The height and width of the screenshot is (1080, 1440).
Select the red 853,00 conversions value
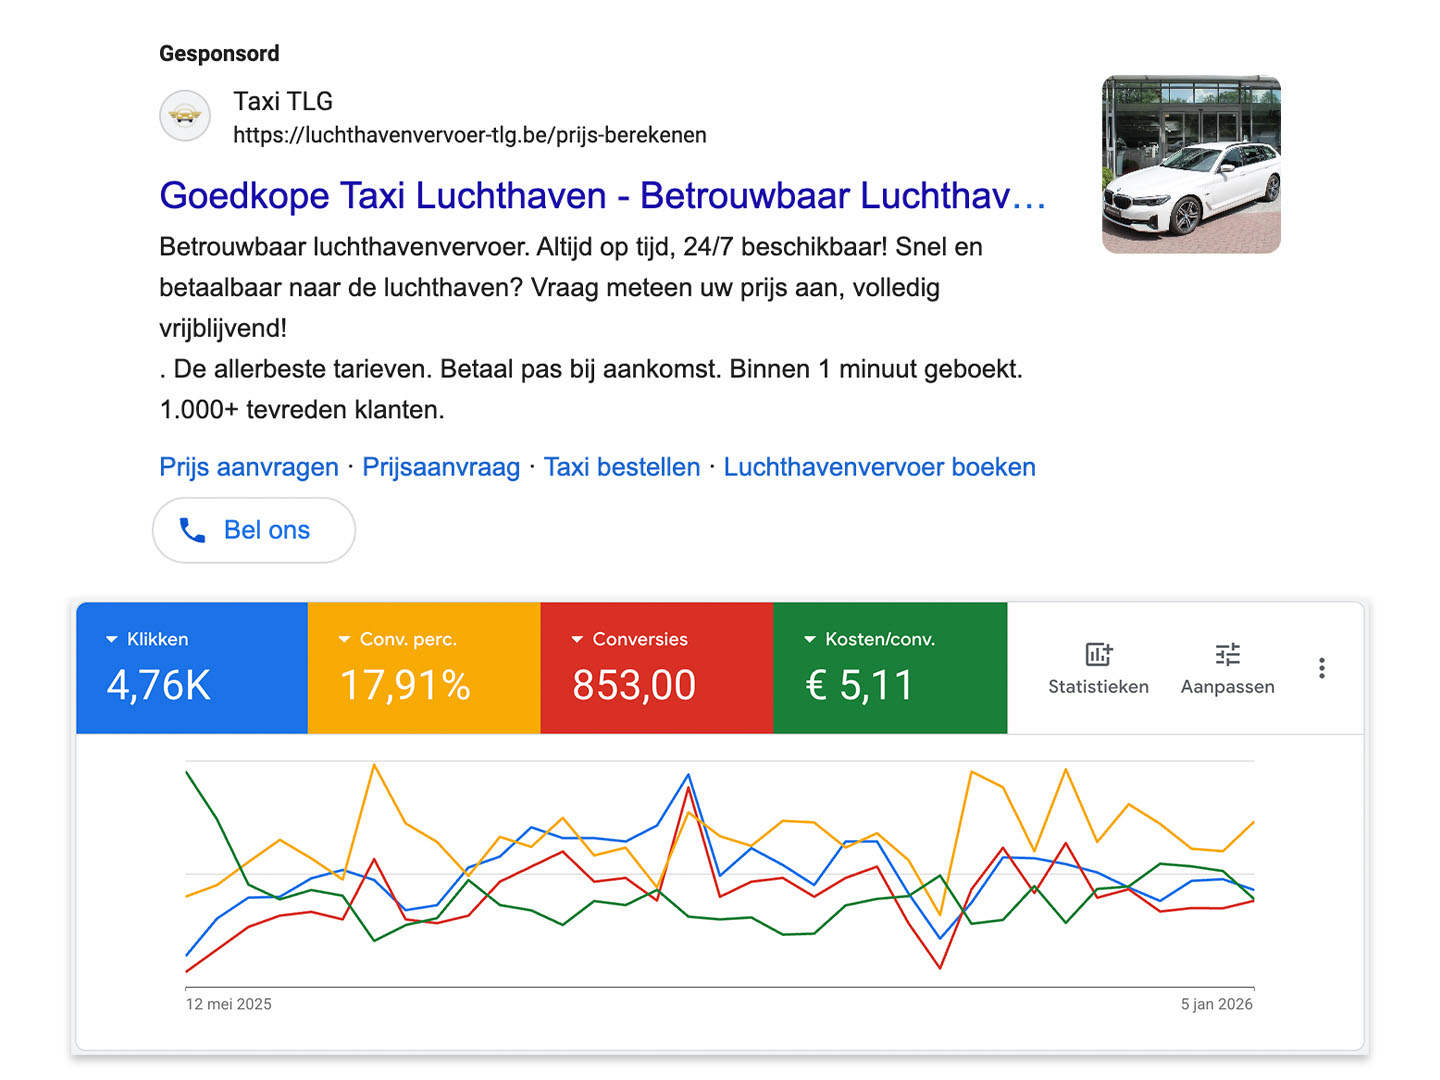(634, 686)
